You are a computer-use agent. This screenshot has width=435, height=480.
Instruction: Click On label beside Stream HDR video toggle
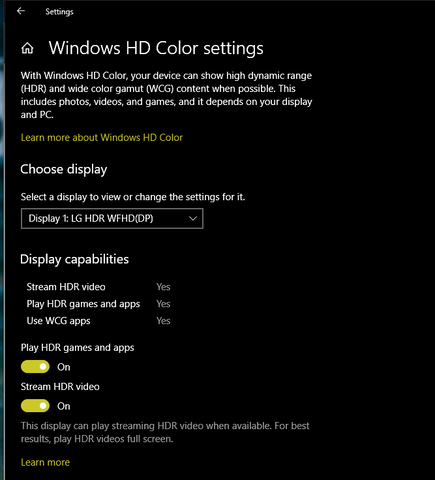[64, 406]
